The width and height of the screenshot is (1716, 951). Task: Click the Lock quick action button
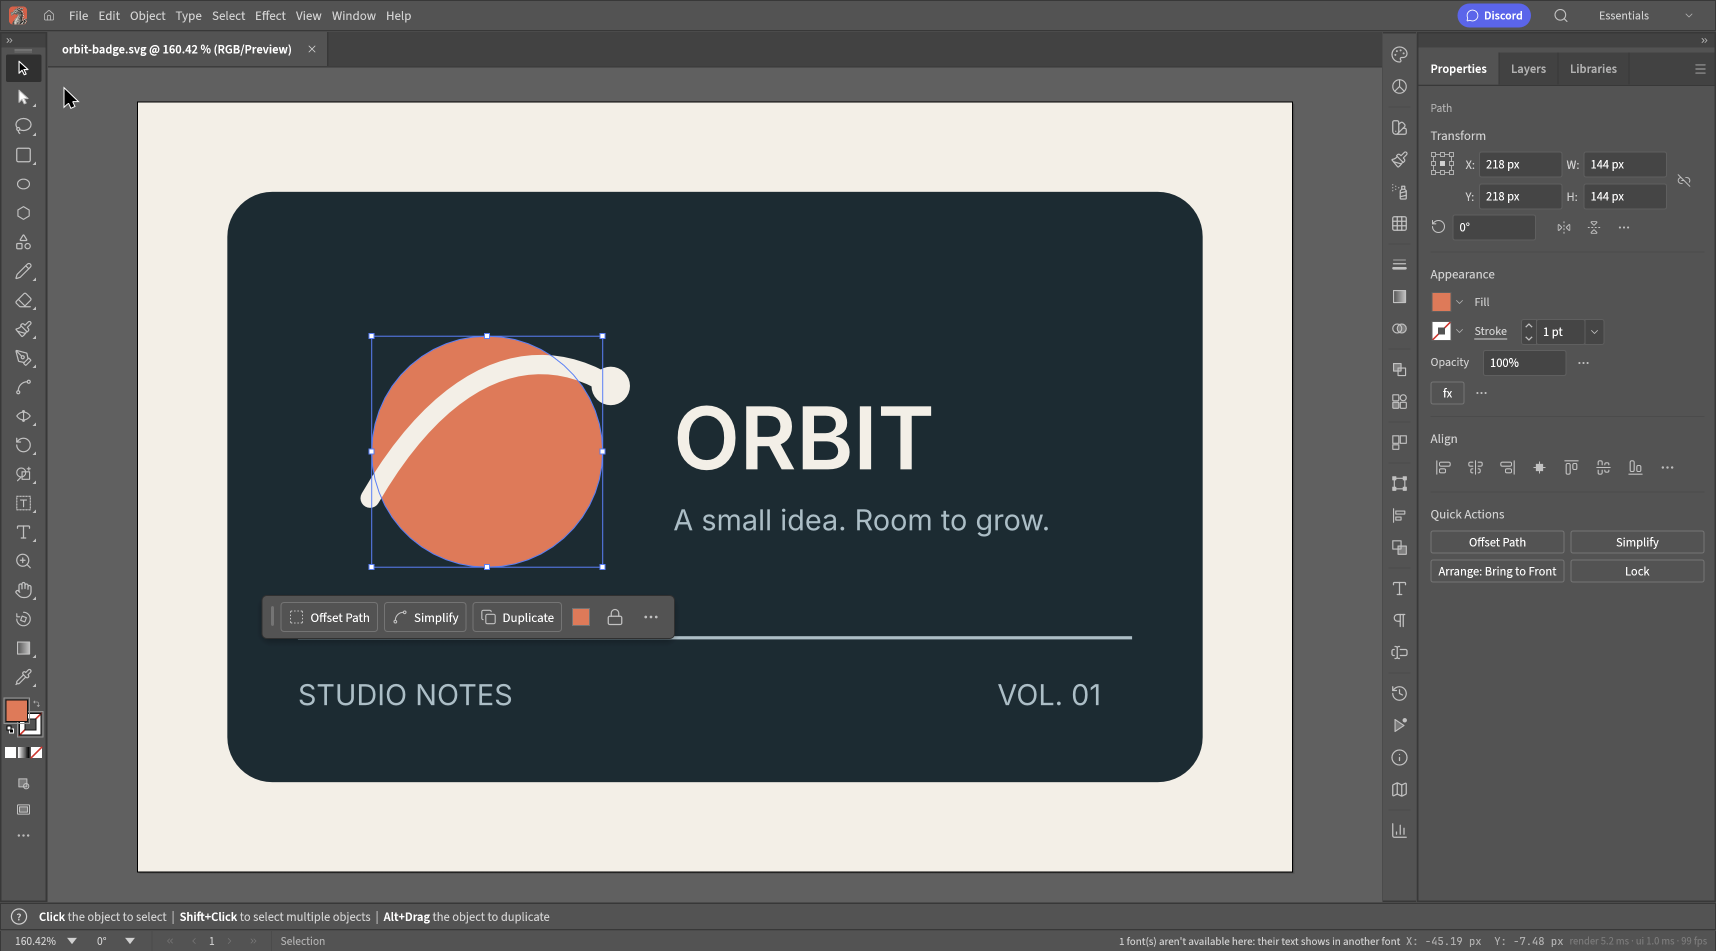tap(1637, 571)
